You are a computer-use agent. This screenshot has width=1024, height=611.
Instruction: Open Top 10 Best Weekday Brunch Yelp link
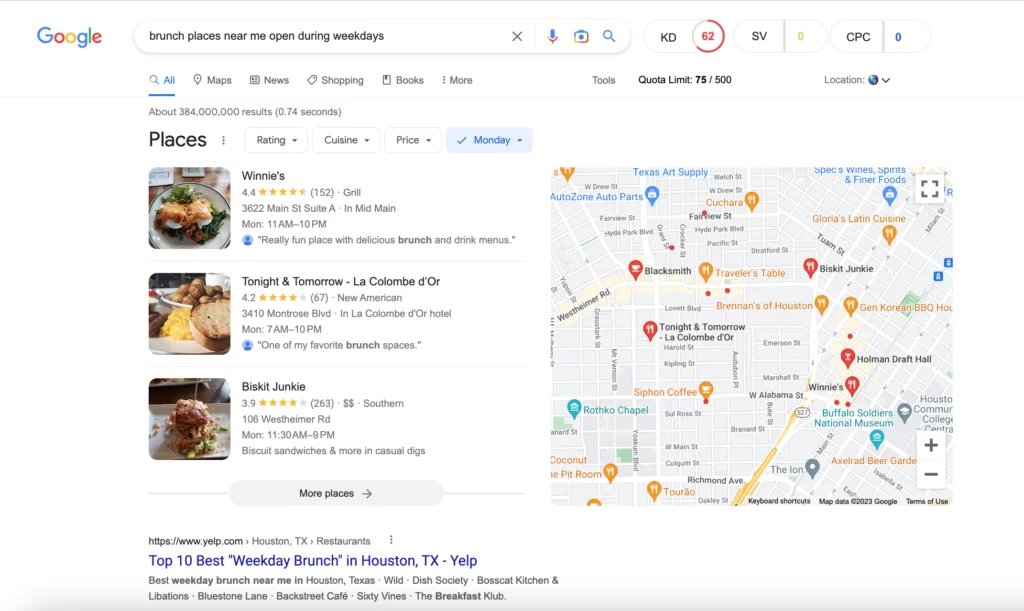pos(313,561)
